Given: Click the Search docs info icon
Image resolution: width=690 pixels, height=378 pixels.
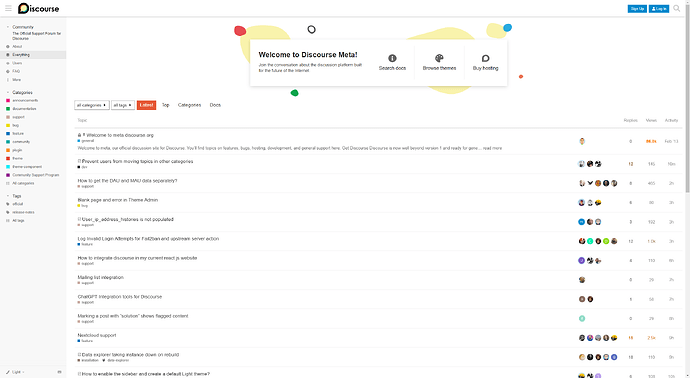Looking at the screenshot, I should coord(392,58).
